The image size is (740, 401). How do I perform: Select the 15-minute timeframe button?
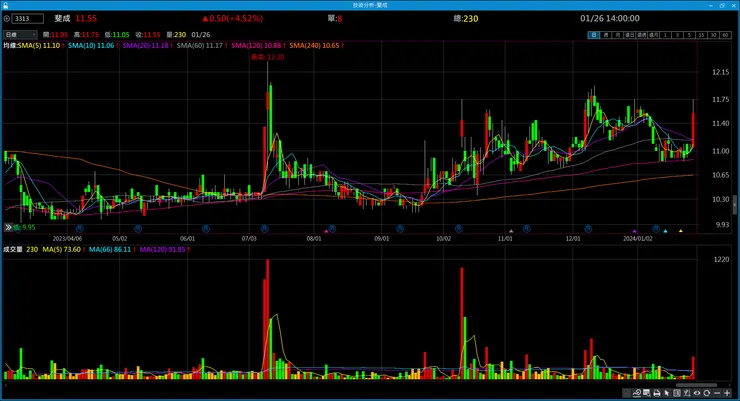tap(702, 35)
